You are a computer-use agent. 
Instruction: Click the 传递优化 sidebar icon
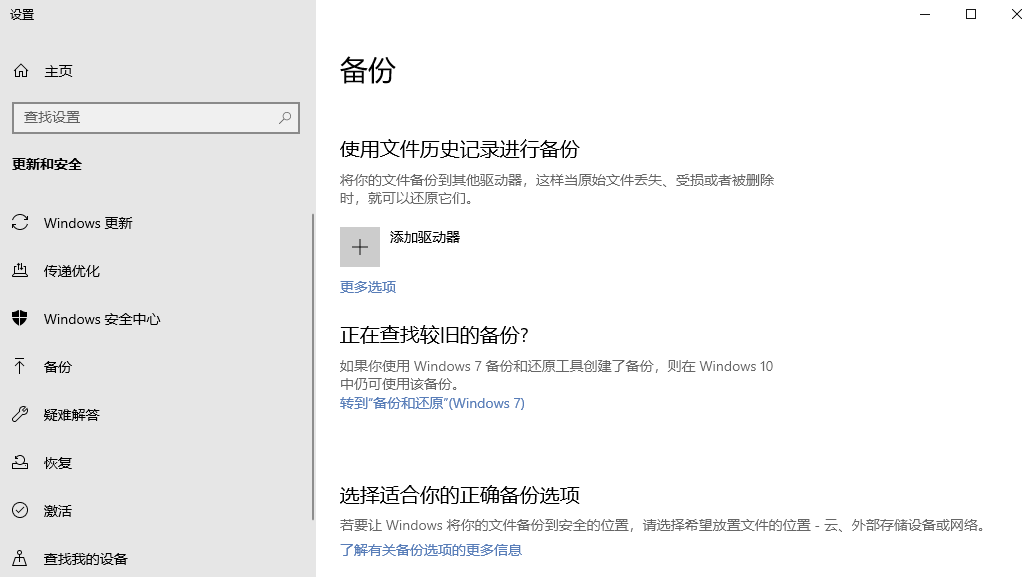click(20, 271)
